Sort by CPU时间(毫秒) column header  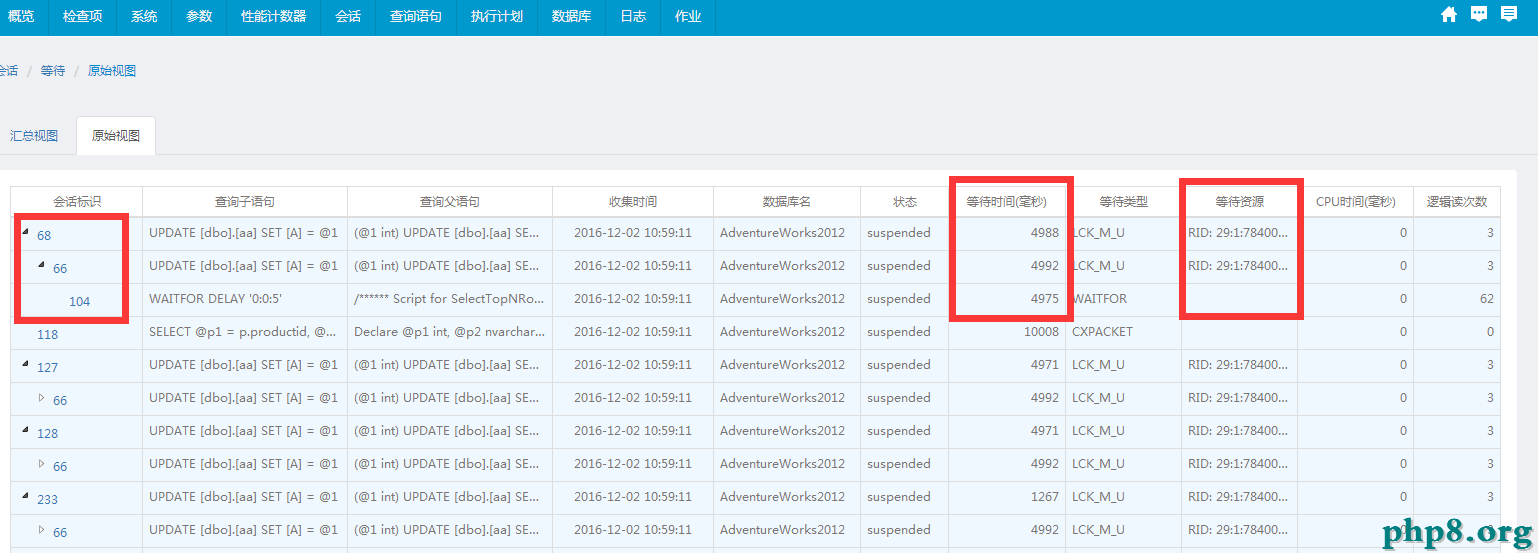click(1356, 202)
